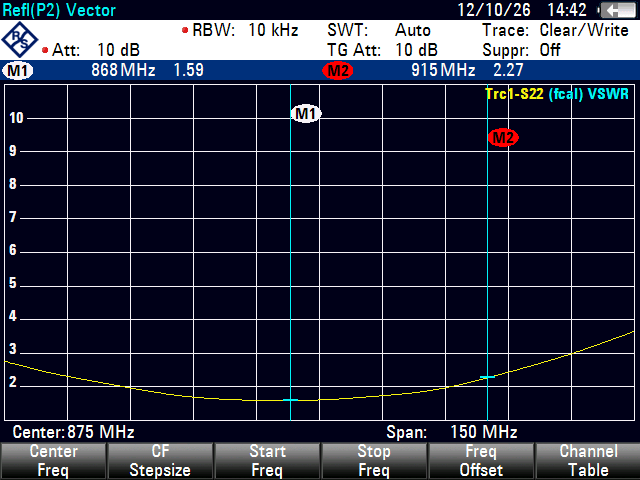Click the SWT value Auto
Image resolution: width=640 pixels, height=480 pixels.
pos(413,30)
